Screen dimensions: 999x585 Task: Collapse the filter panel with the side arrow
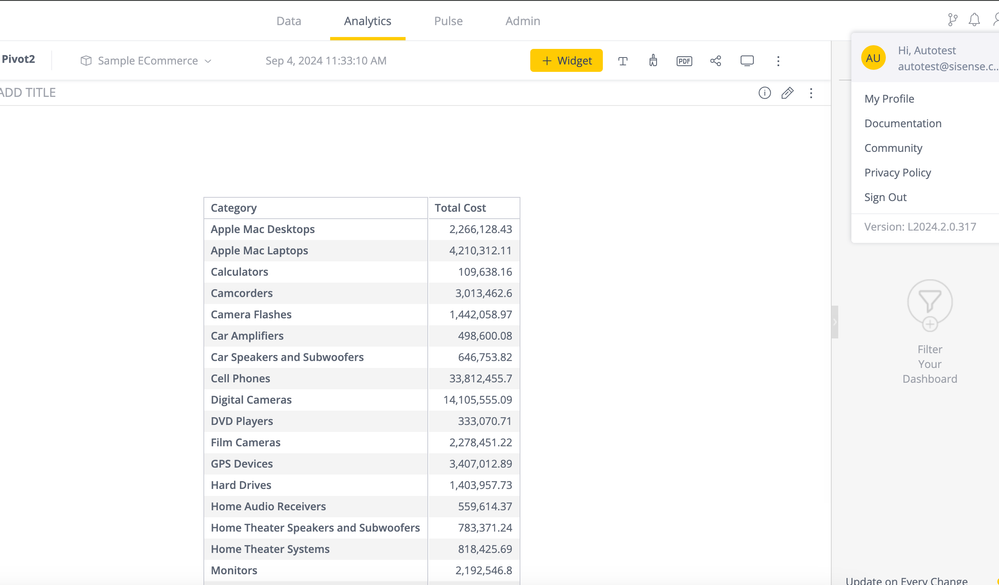point(835,322)
